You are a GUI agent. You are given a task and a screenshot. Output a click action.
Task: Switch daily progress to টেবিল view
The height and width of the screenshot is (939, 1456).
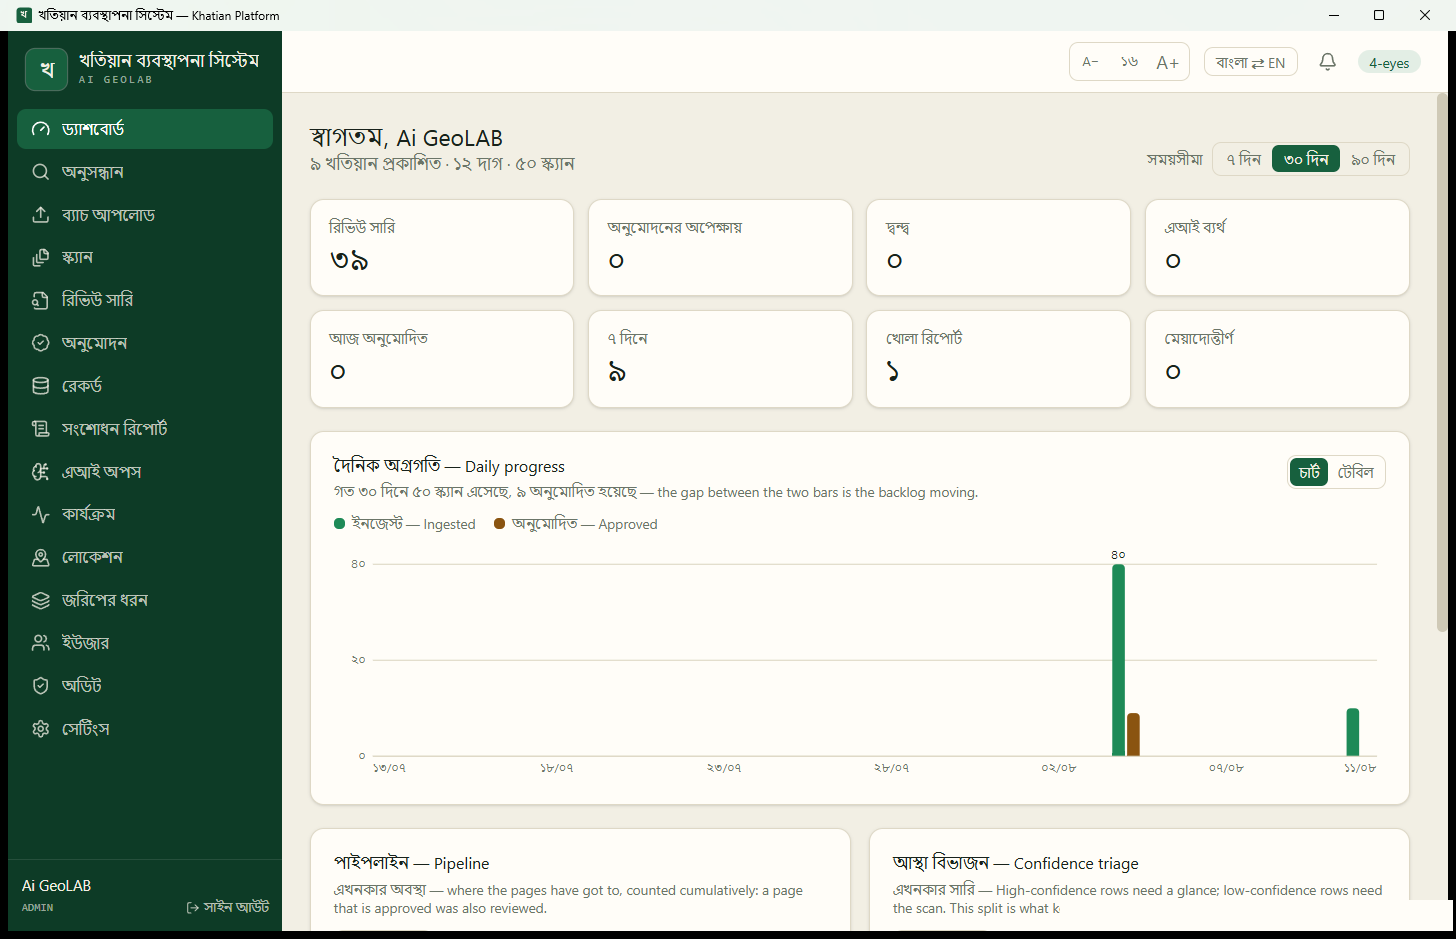tap(1356, 472)
